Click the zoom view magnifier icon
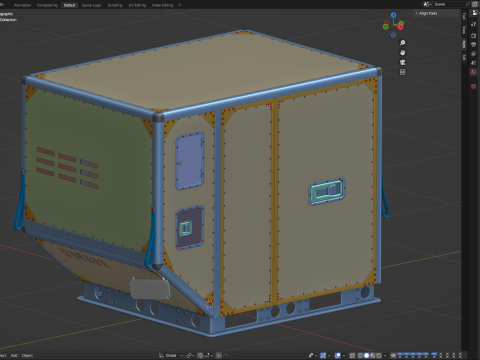This screenshot has height=360, width=480. click(402, 43)
